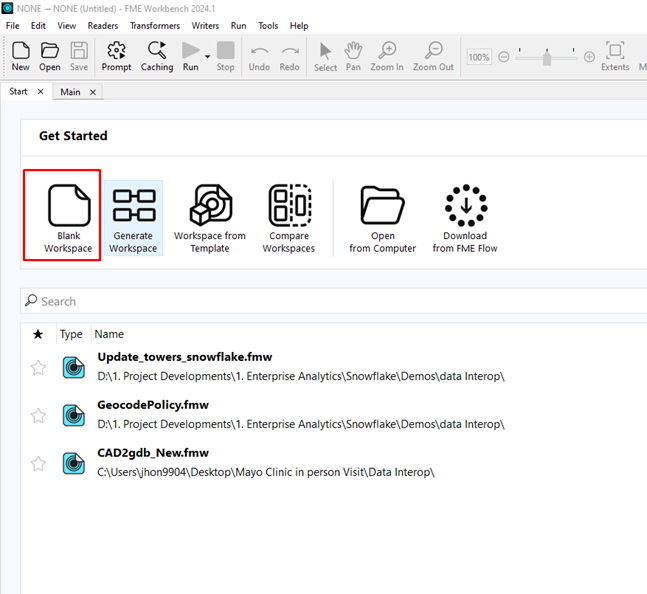Open recent file CAD2gdb_New.fmw
Screen dimensions: 647x594
[x=153, y=453]
